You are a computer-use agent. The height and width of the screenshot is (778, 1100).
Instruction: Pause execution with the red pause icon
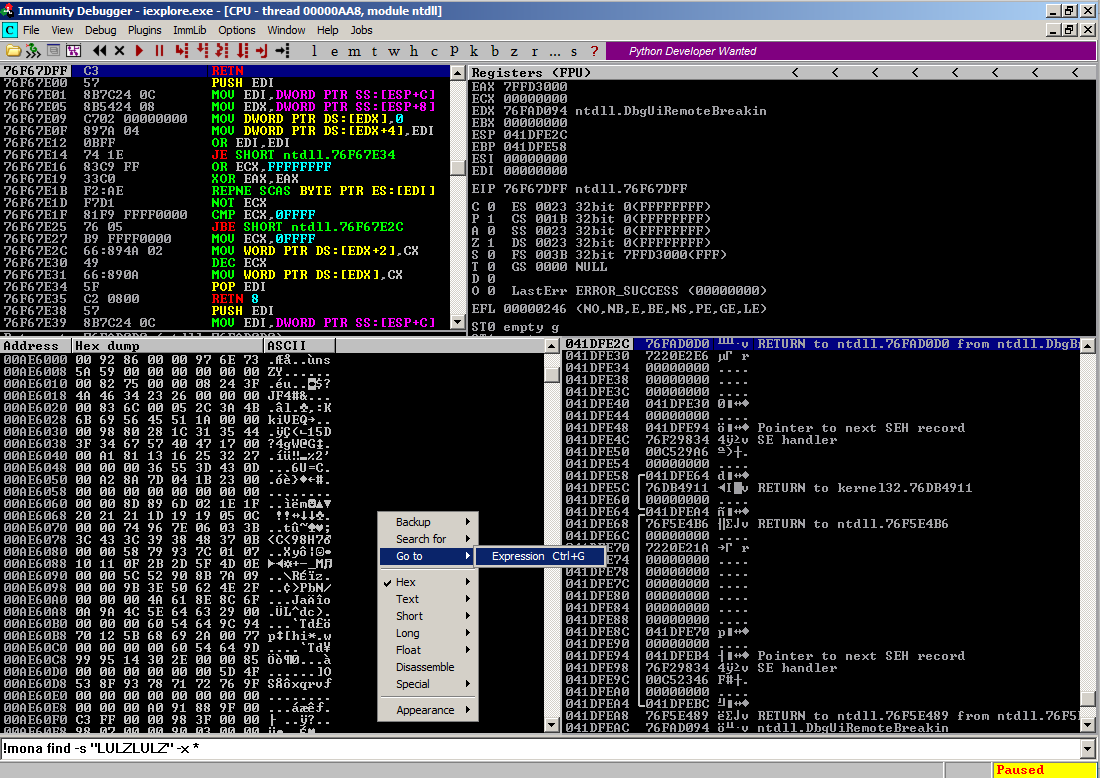coord(158,50)
